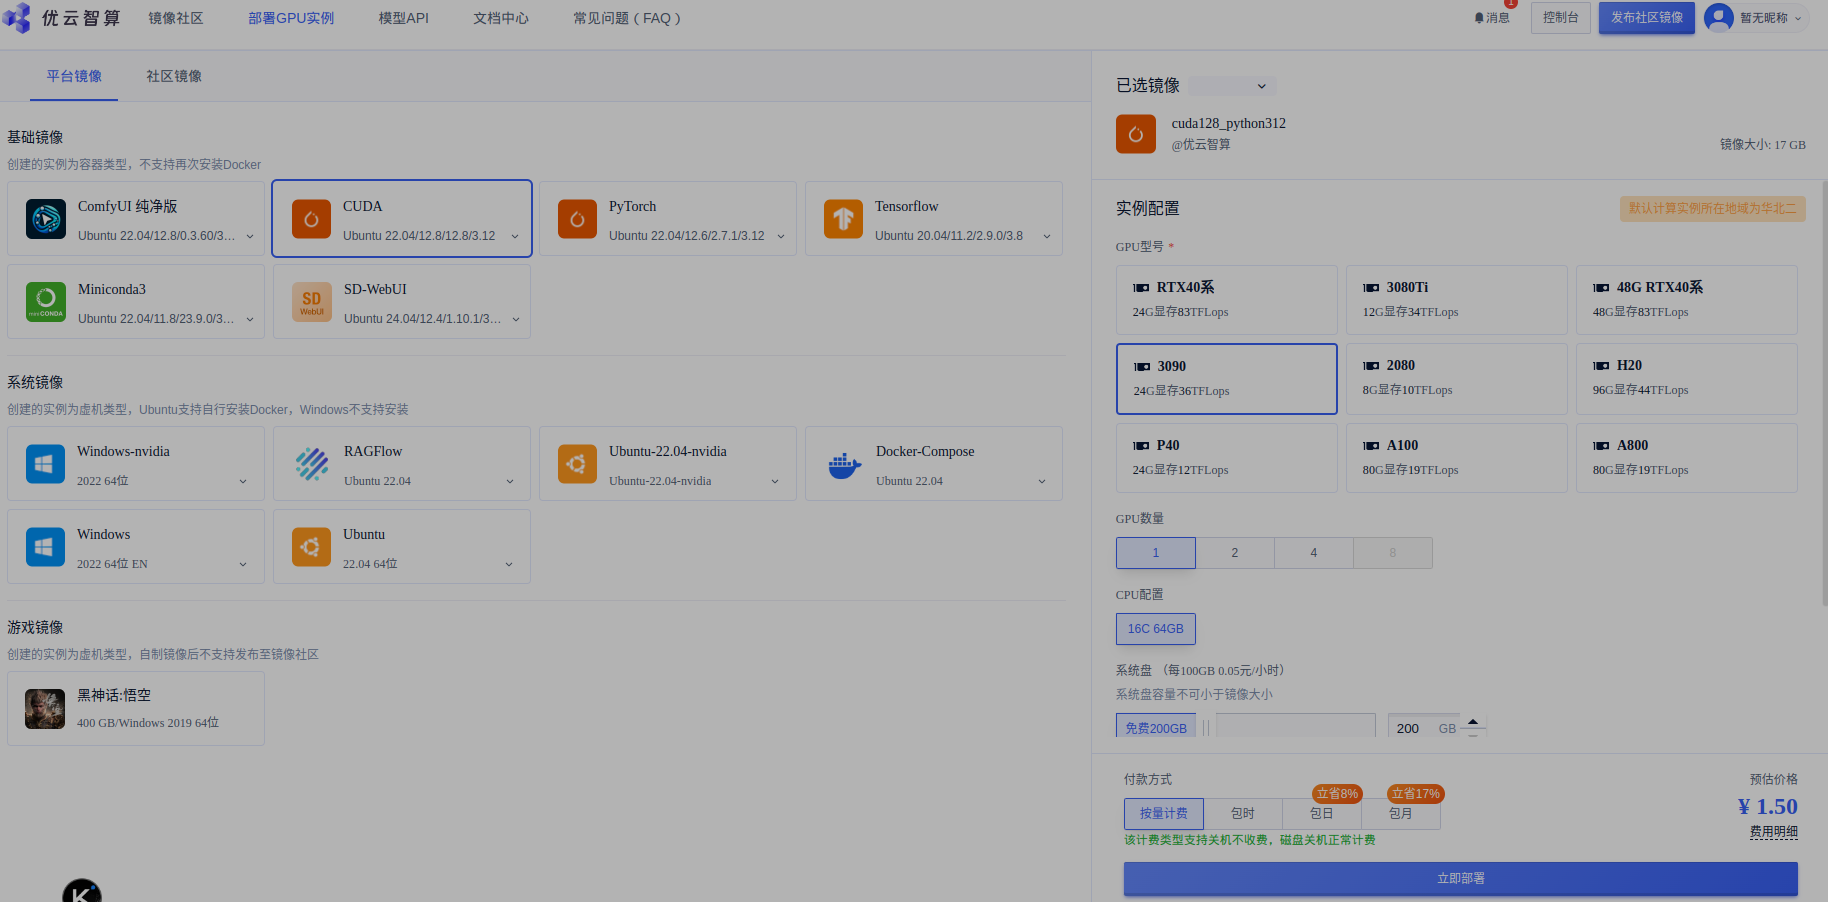Open 镜像社区 in the top navigation

176,18
